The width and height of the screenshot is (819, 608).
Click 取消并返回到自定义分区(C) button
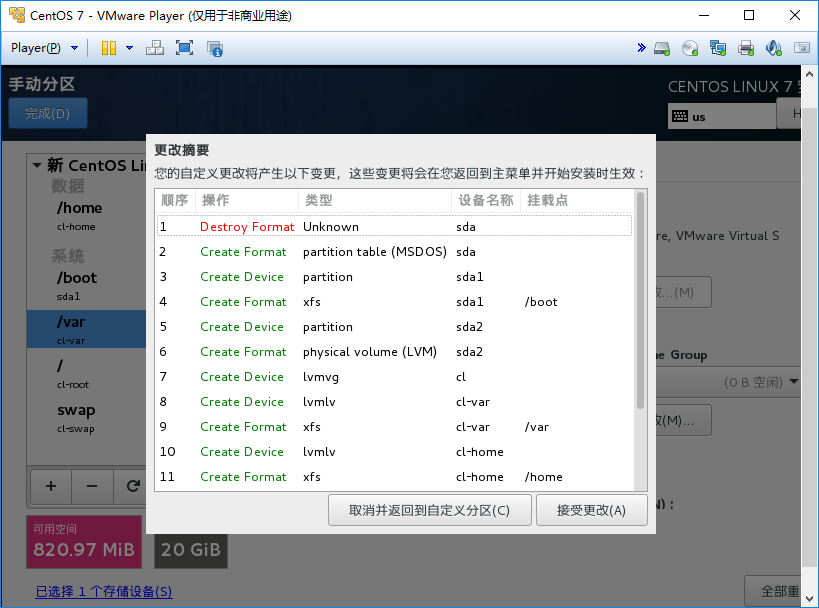[x=429, y=510]
